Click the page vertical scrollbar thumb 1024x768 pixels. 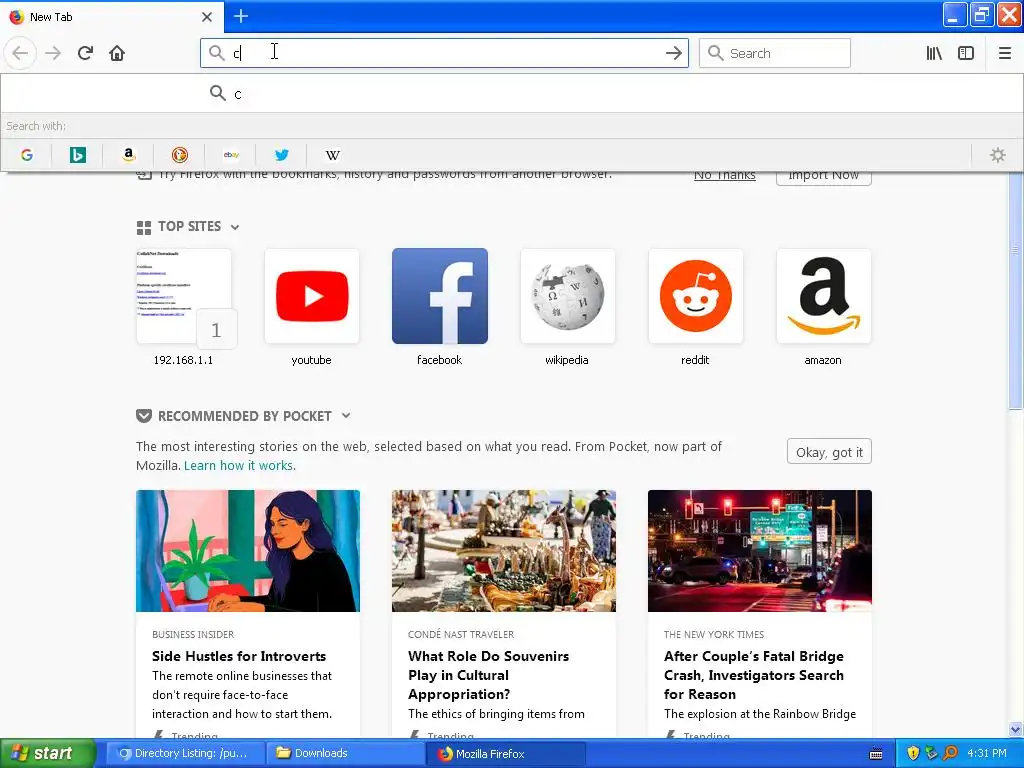click(1015, 293)
